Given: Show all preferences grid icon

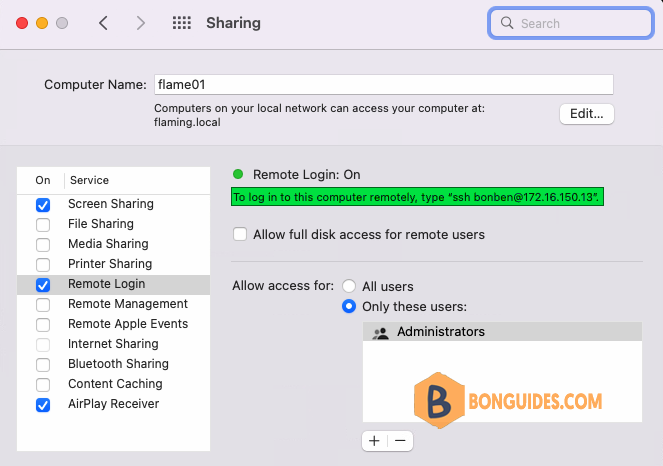Looking at the screenshot, I should coord(182,23).
